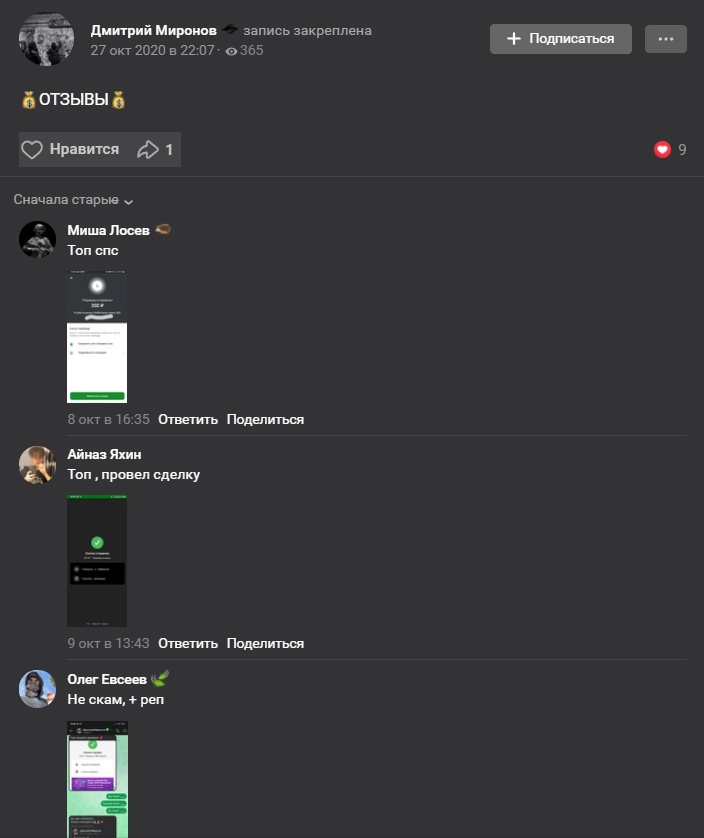704x838 pixels.
Task: Open Дмитрий Миронов's profile avatar
Action: (46, 39)
